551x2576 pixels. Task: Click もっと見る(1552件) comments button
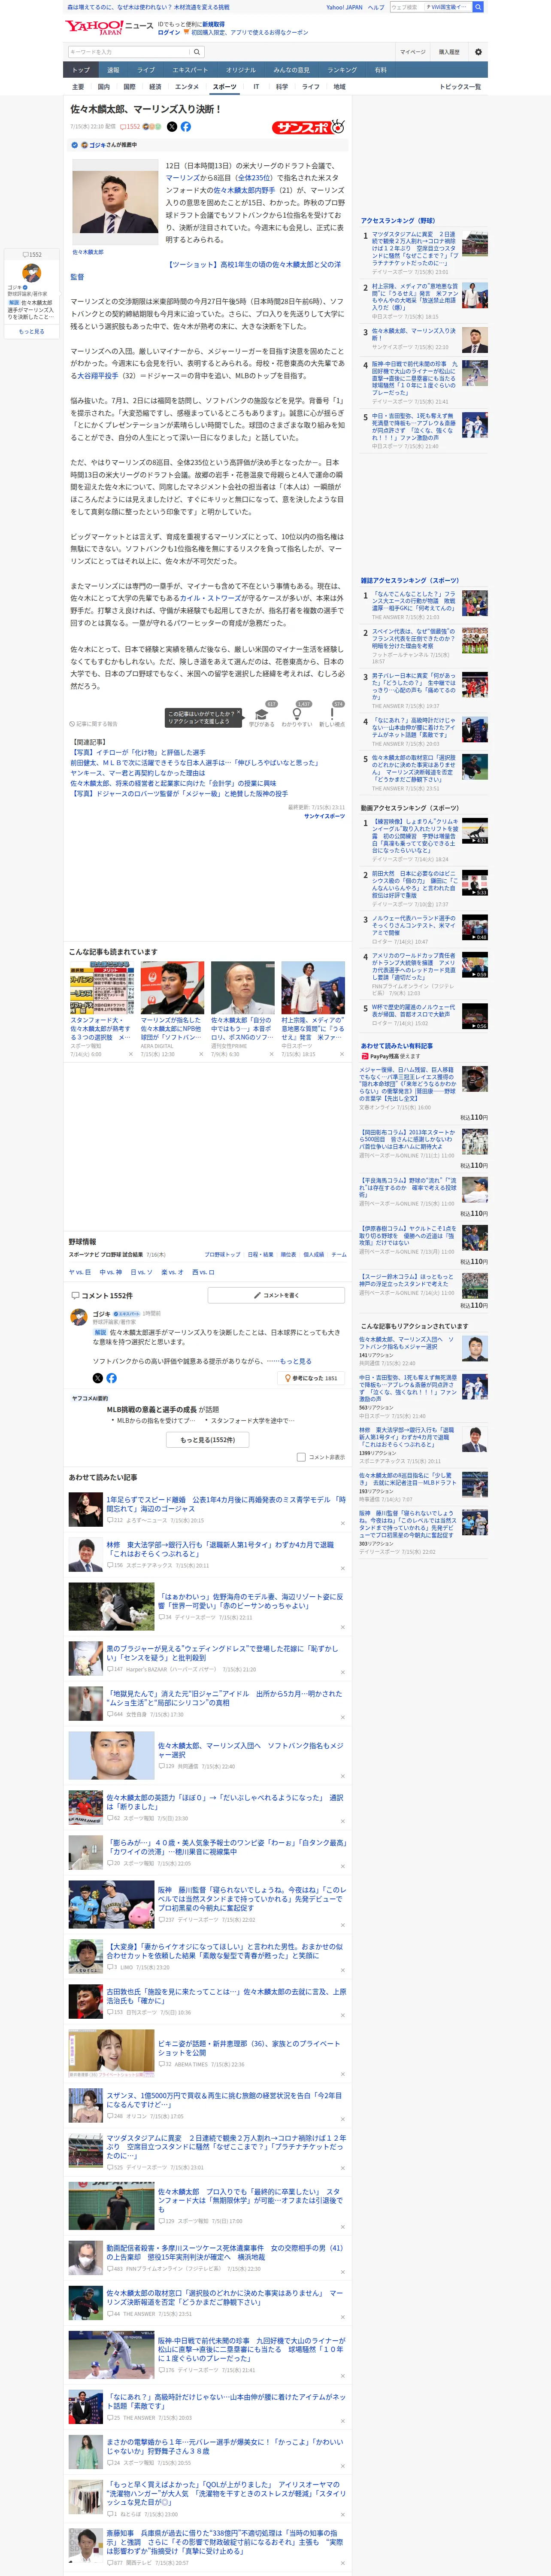pyautogui.click(x=208, y=1440)
